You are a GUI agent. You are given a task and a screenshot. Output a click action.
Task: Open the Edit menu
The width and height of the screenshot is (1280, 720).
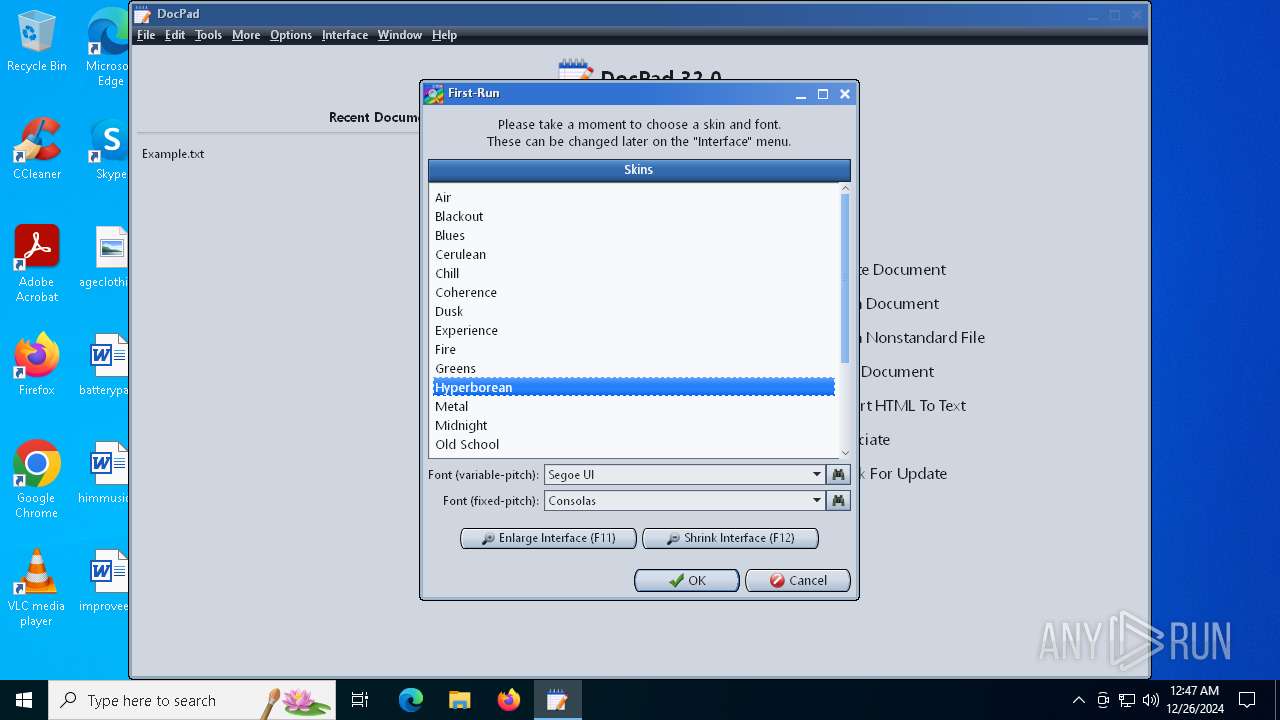pyautogui.click(x=175, y=35)
